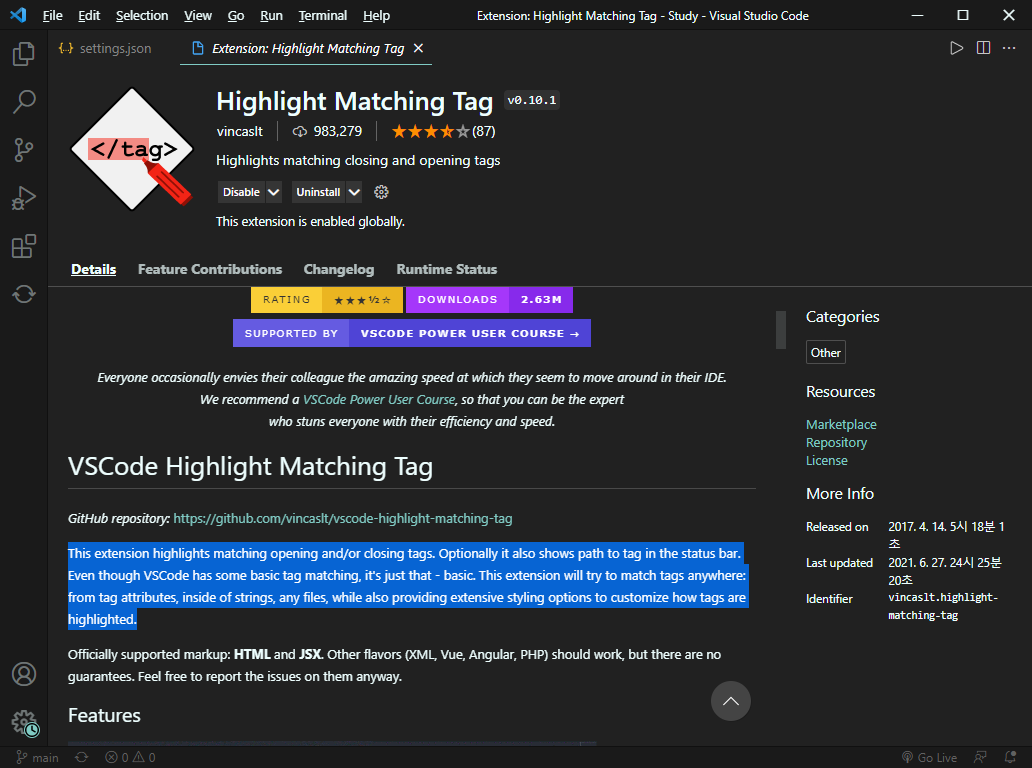Expand the Disable dropdown arrow
Screen dimensions: 1032x768
tap(274, 192)
